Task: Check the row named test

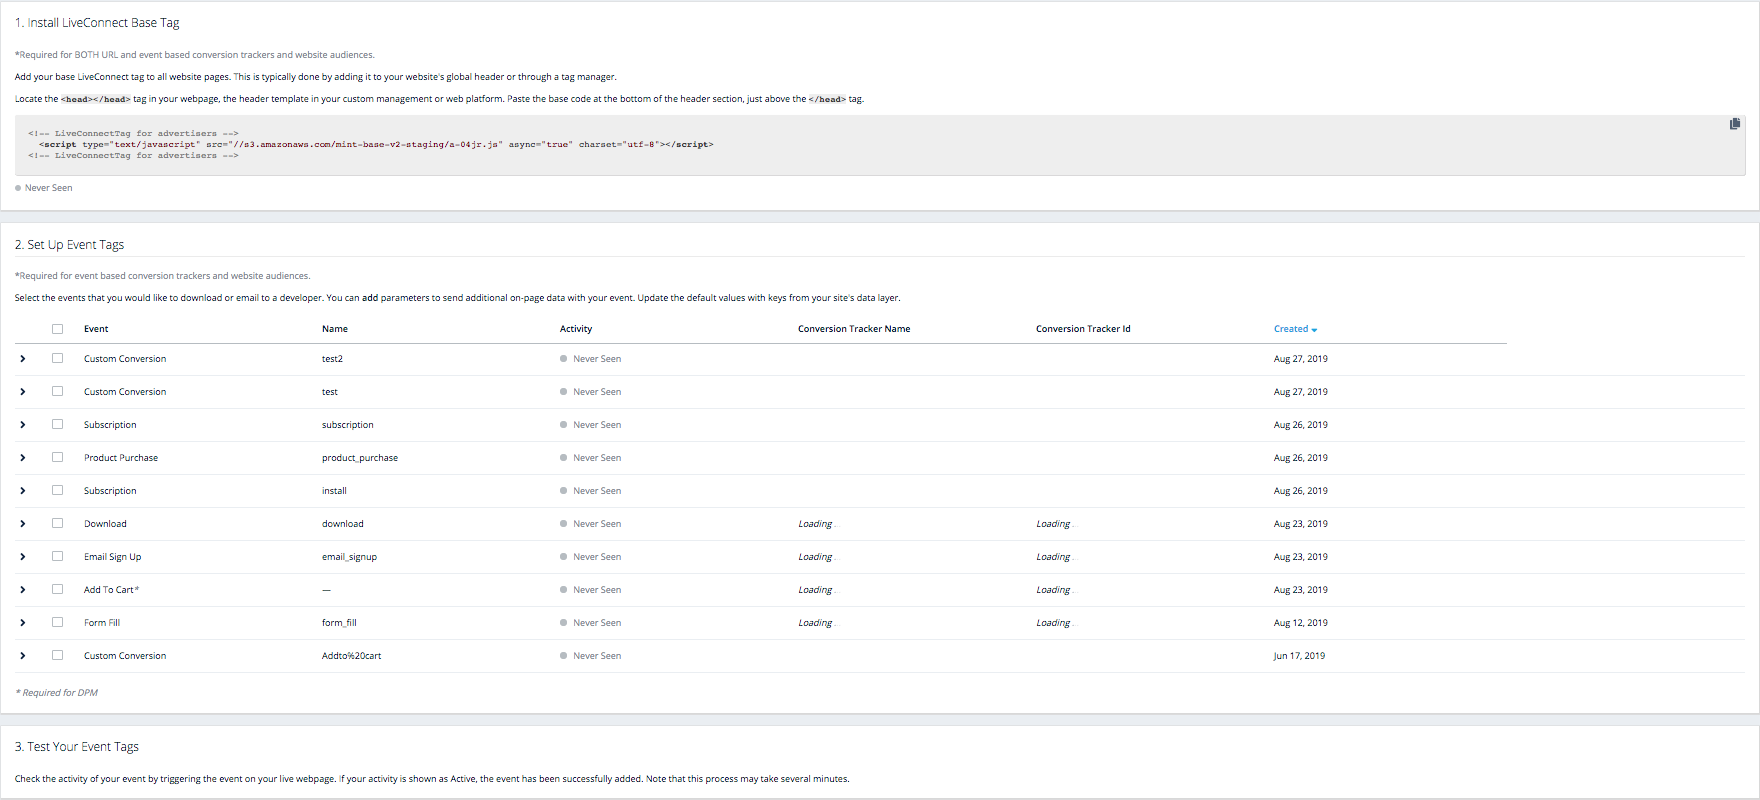Action: (57, 391)
